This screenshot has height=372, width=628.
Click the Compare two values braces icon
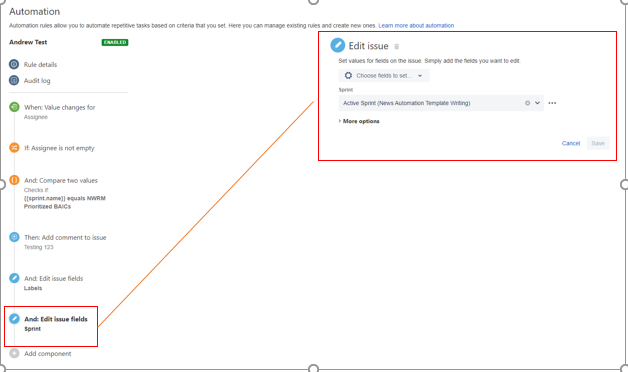click(x=14, y=180)
